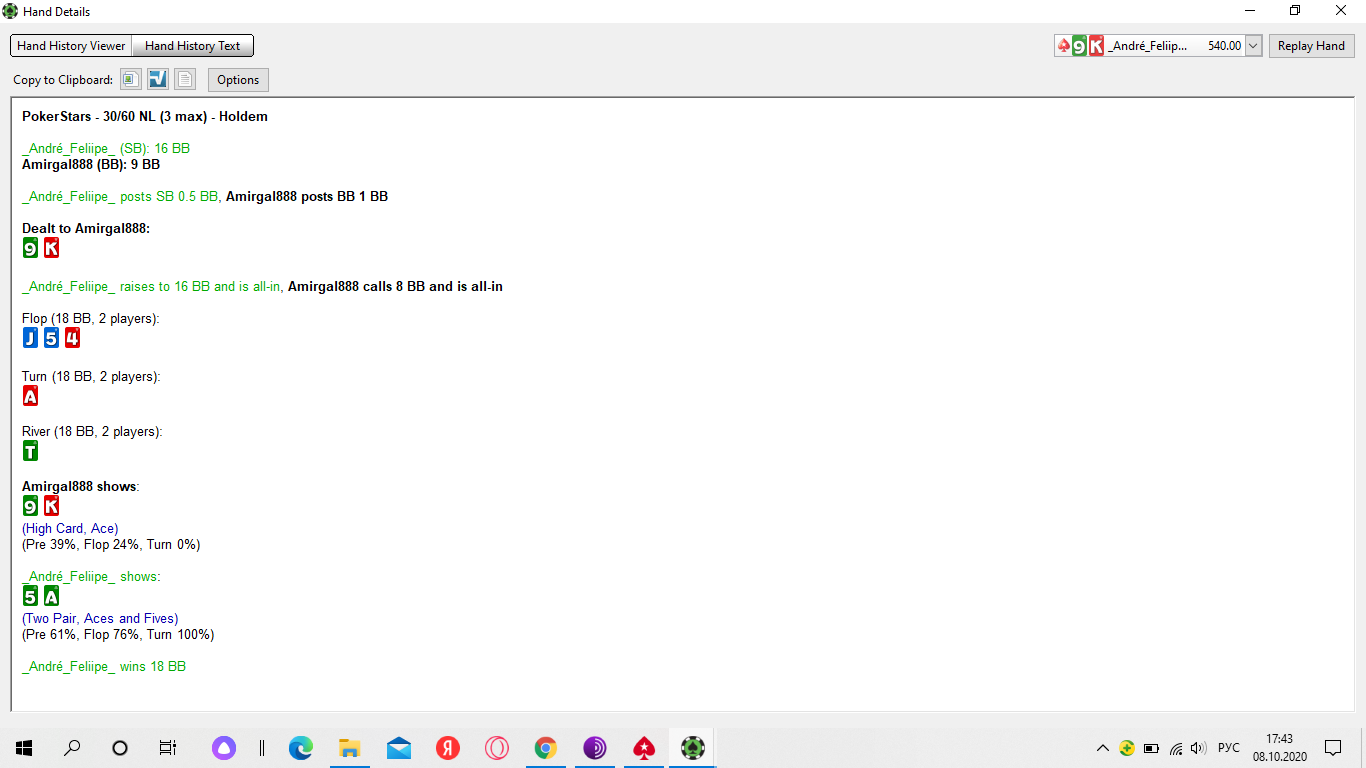Open Task View on taskbar
Image resolution: width=1366 pixels, height=768 pixels.
(168, 747)
